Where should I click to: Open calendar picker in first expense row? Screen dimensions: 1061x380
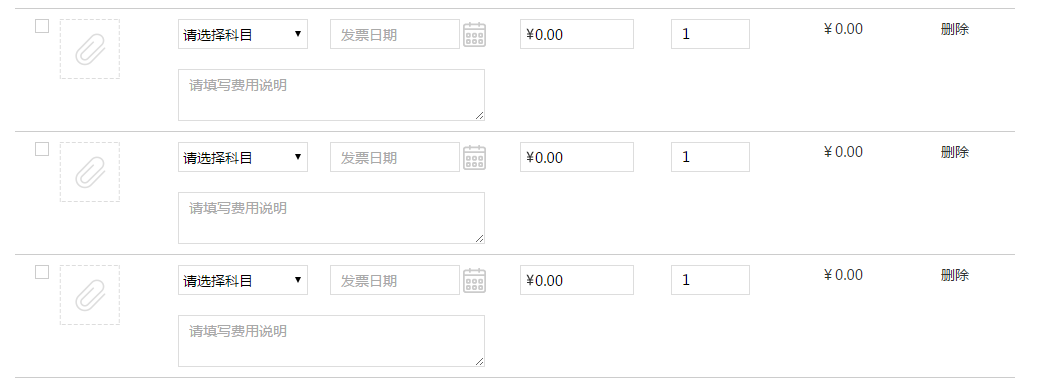point(474,34)
